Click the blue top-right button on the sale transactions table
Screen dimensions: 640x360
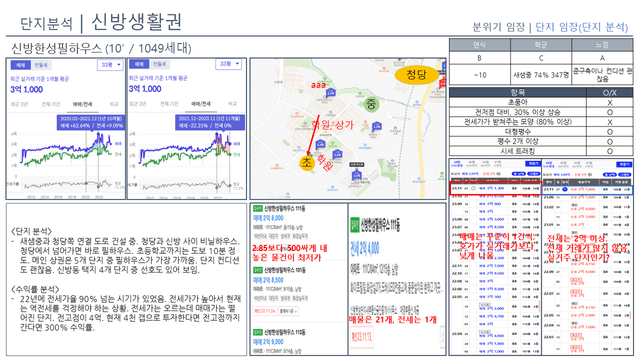click(x=533, y=164)
